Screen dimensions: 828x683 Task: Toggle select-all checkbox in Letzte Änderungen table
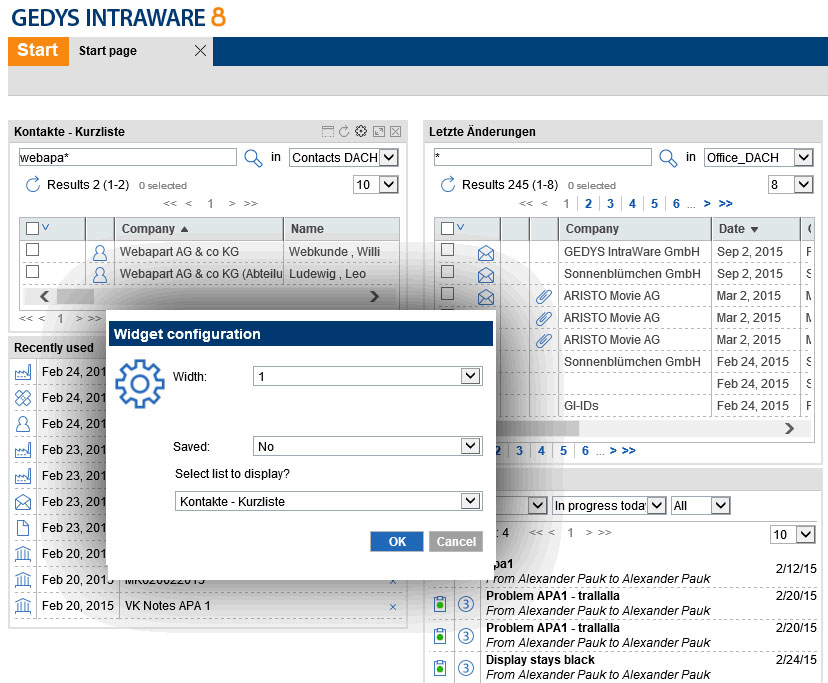(x=447, y=228)
